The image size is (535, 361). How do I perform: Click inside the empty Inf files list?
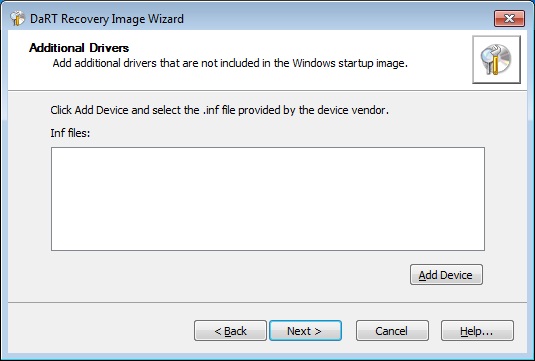268,199
